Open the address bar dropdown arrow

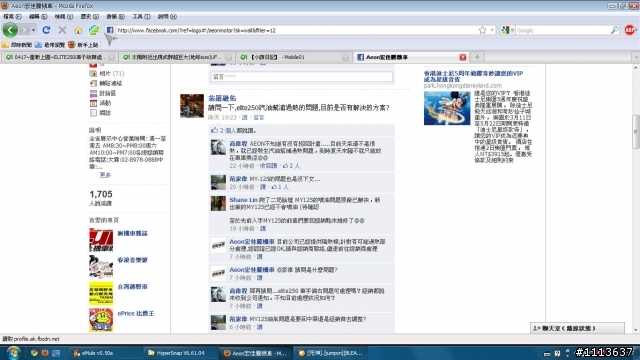(492, 30)
